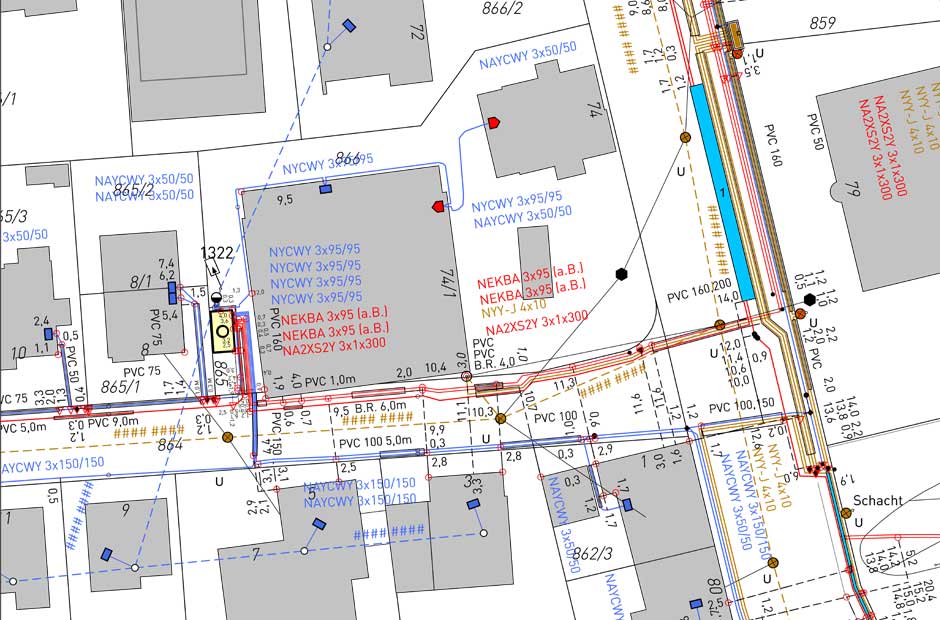Select the black hexagon left of PVC 160/200
The height and width of the screenshot is (620, 940).
621,273
